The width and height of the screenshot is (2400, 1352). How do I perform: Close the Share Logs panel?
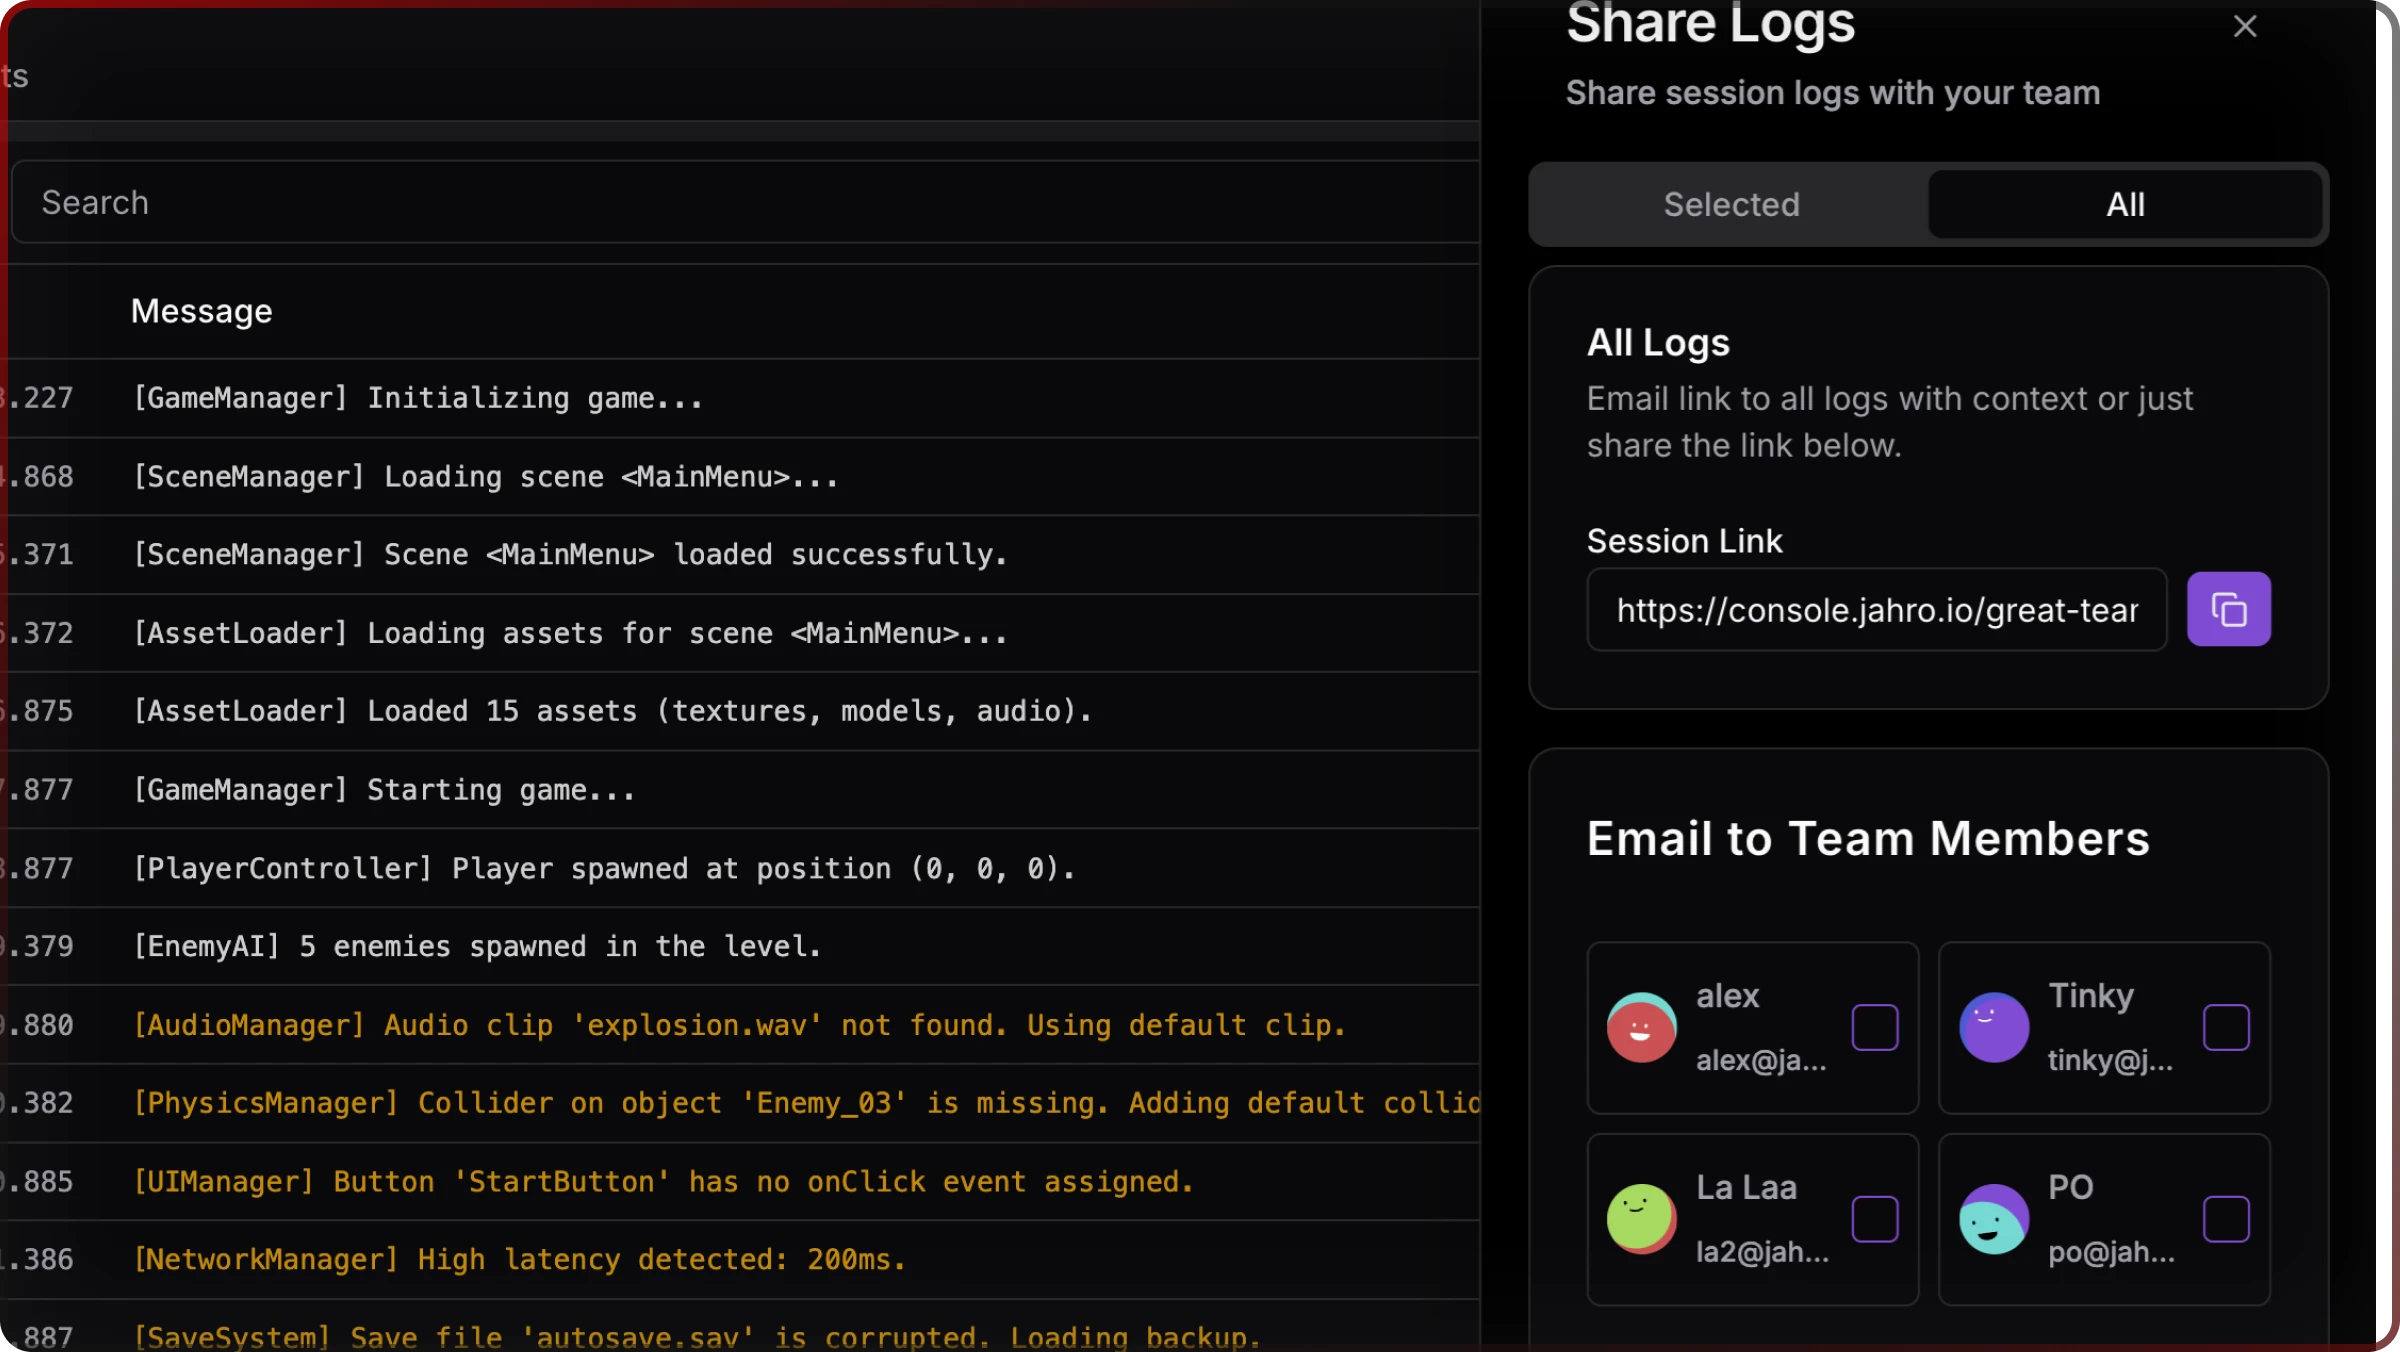[x=2245, y=26]
